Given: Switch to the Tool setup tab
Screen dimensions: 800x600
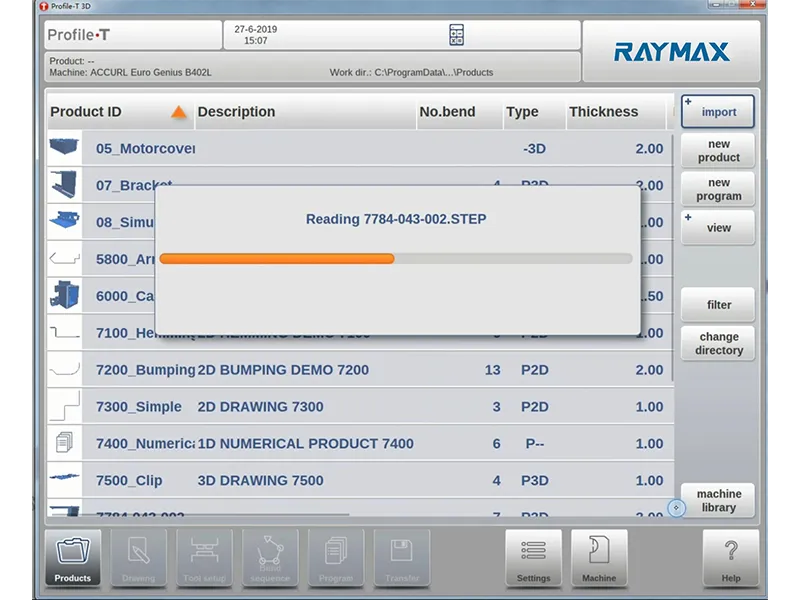Looking at the screenshot, I should pos(204,558).
